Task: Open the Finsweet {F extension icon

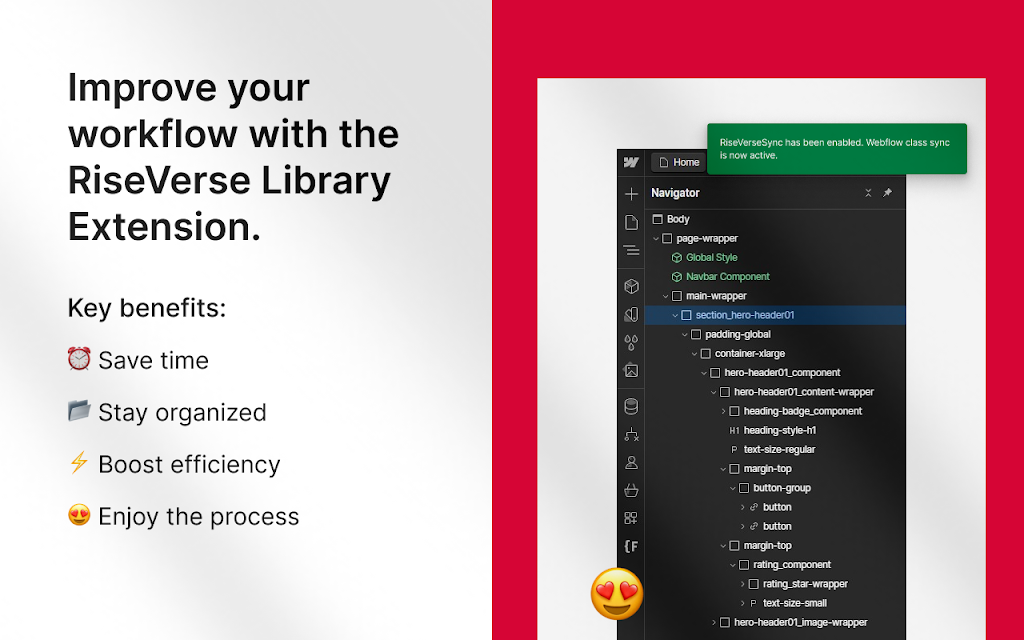Action: point(631,546)
